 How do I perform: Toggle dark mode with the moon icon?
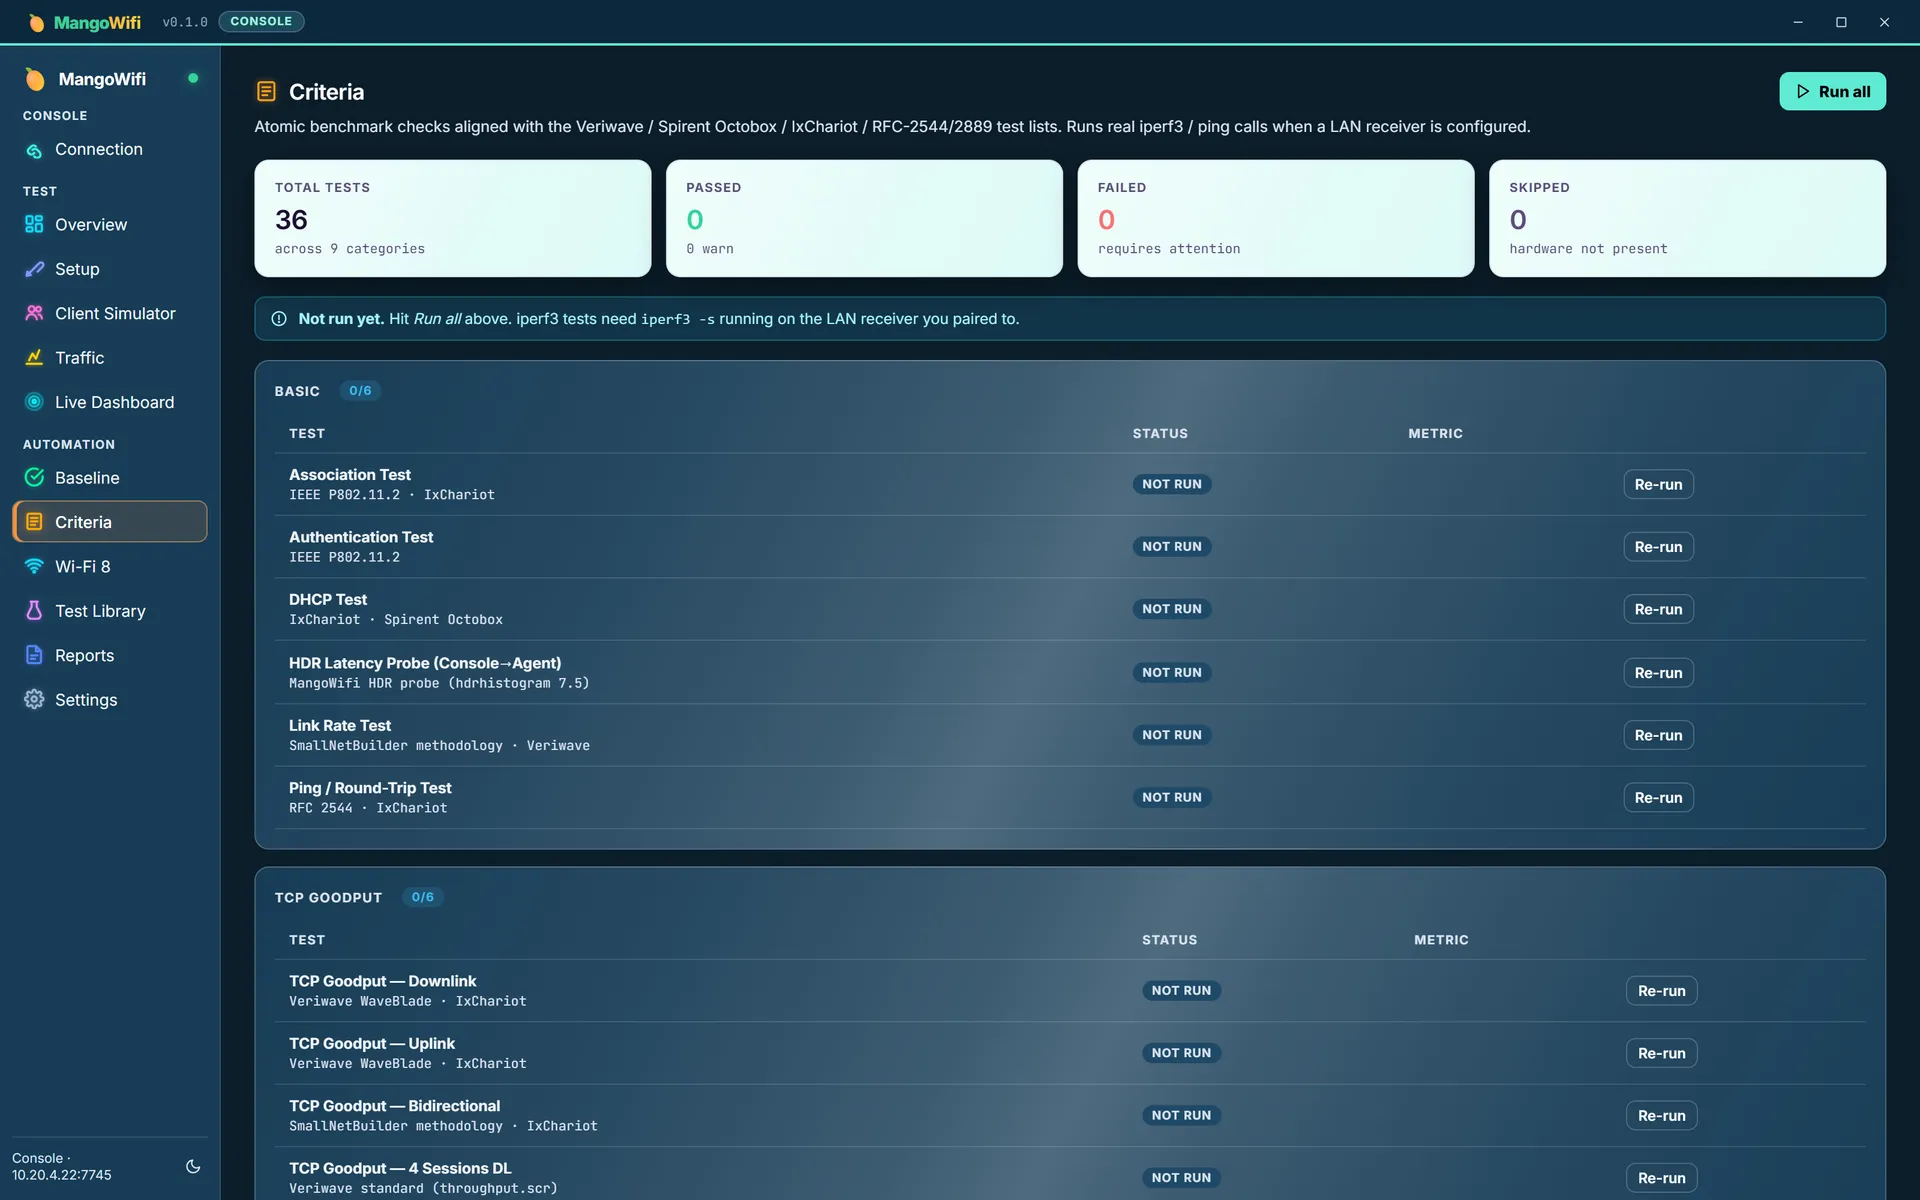pyautogui.click(x=193, y=1166)
